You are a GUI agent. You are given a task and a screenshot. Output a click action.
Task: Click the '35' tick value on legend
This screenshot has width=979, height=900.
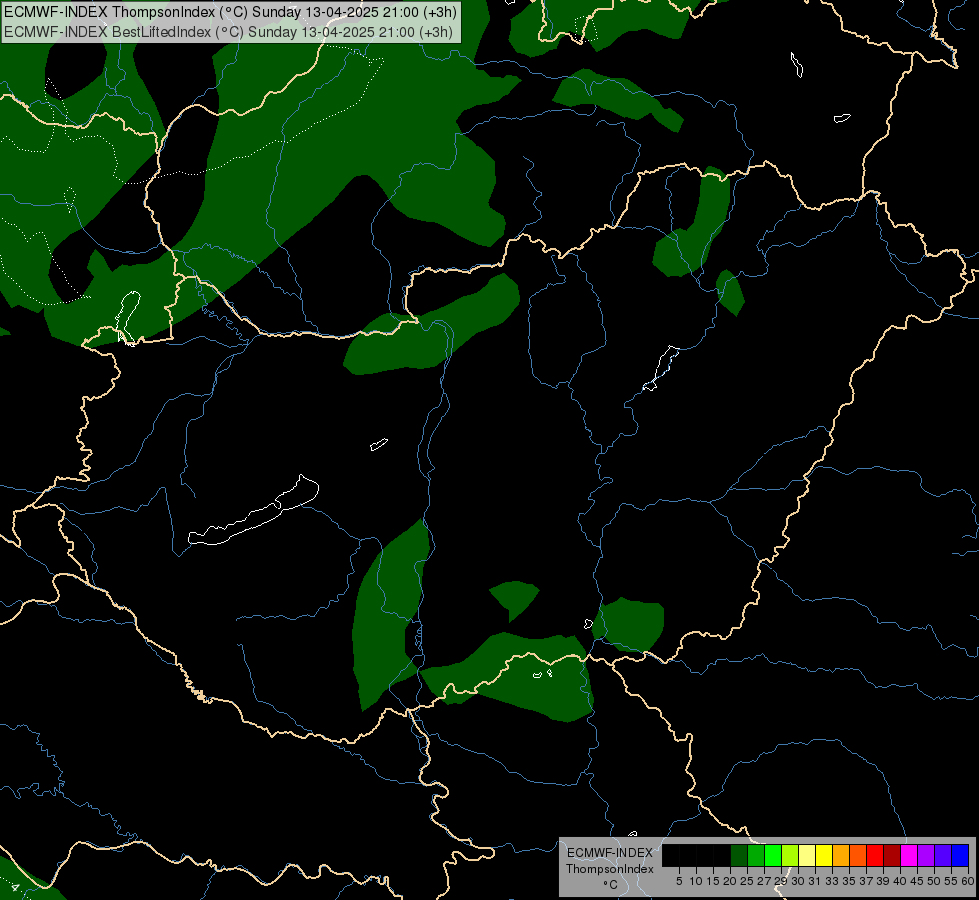pyautogui.click(x=850, y=881)
